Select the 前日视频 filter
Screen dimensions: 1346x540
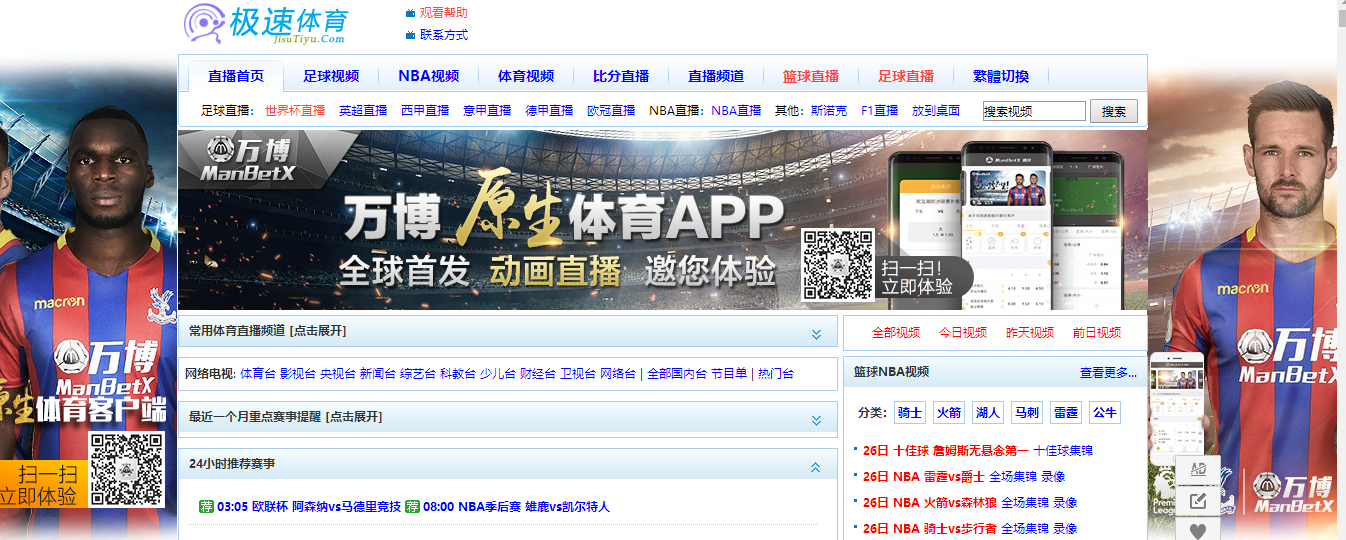coord(1097,333)
